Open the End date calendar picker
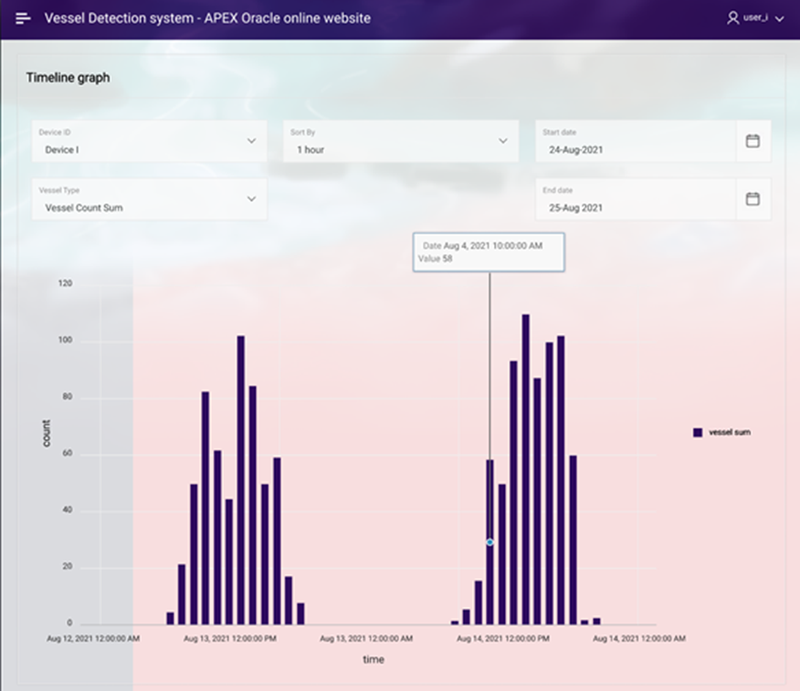800x691 pixels. [x=753, y=199]
